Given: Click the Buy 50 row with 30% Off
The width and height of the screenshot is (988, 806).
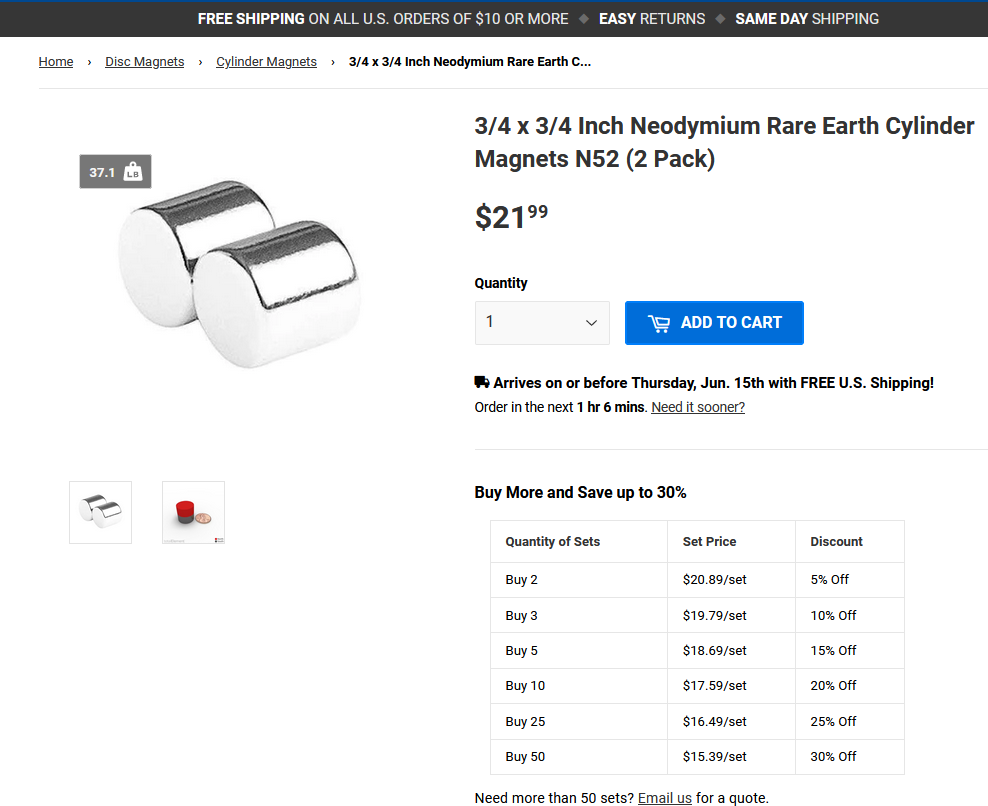Looking at the screenshot, I should (697, 757).
